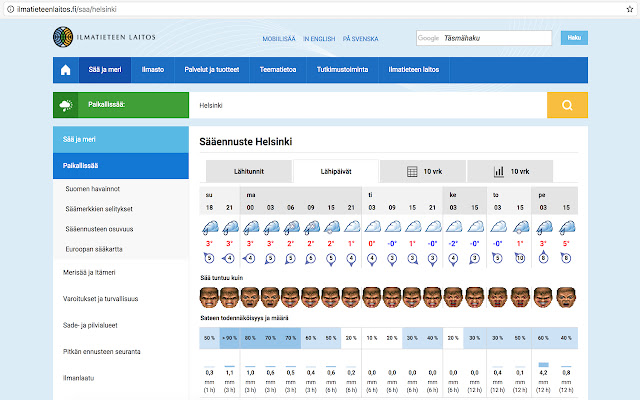Switch language with PÅ SVENSKA link

360,39
